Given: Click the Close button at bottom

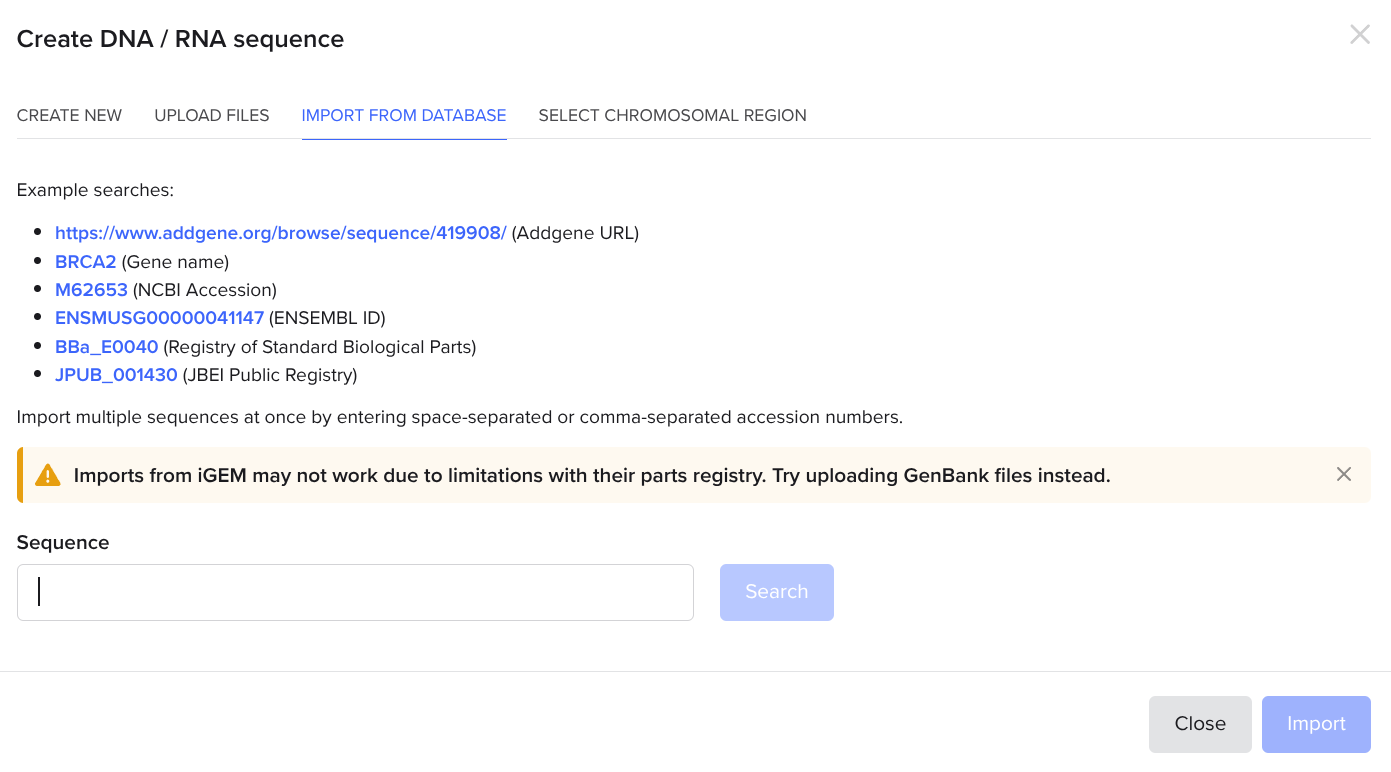Looking at the screenshot, I should [x=1200, y=724].
